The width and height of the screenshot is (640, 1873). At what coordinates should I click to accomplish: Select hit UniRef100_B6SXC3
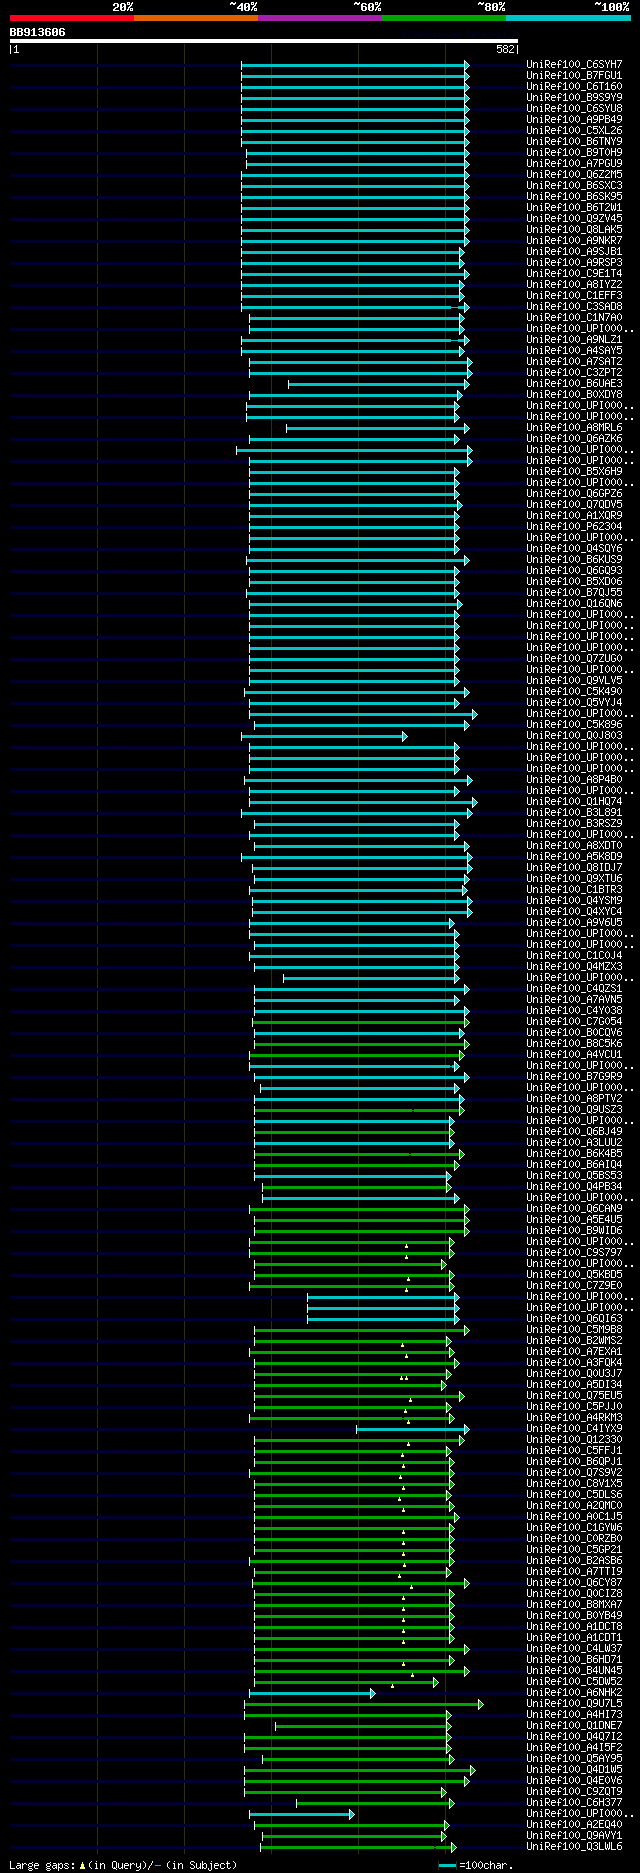tap(574, 186)
